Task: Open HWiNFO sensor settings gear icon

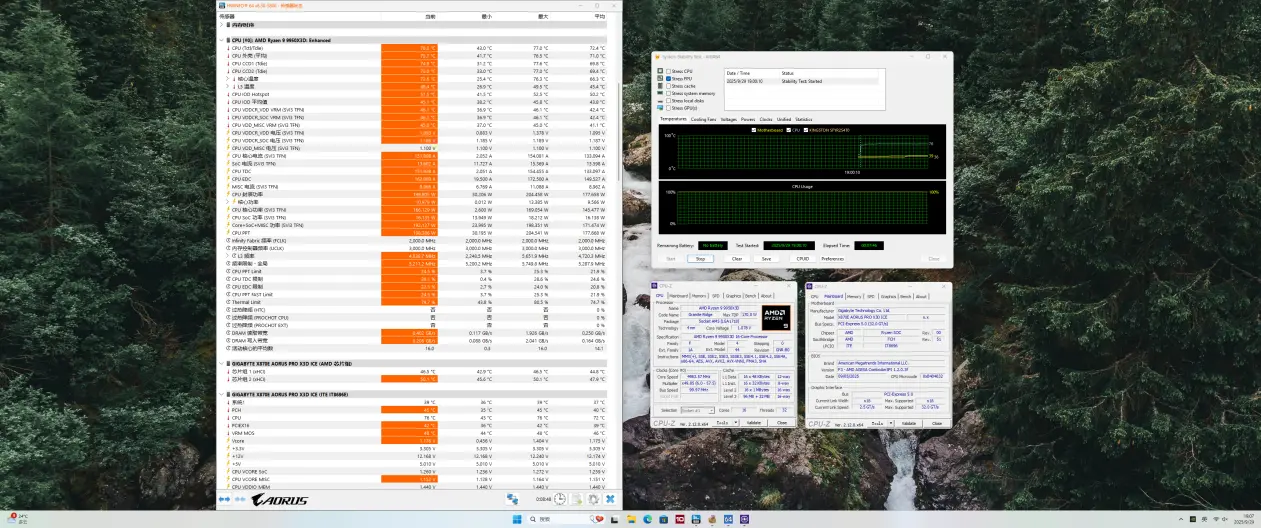Action: [x=593, y=498]
